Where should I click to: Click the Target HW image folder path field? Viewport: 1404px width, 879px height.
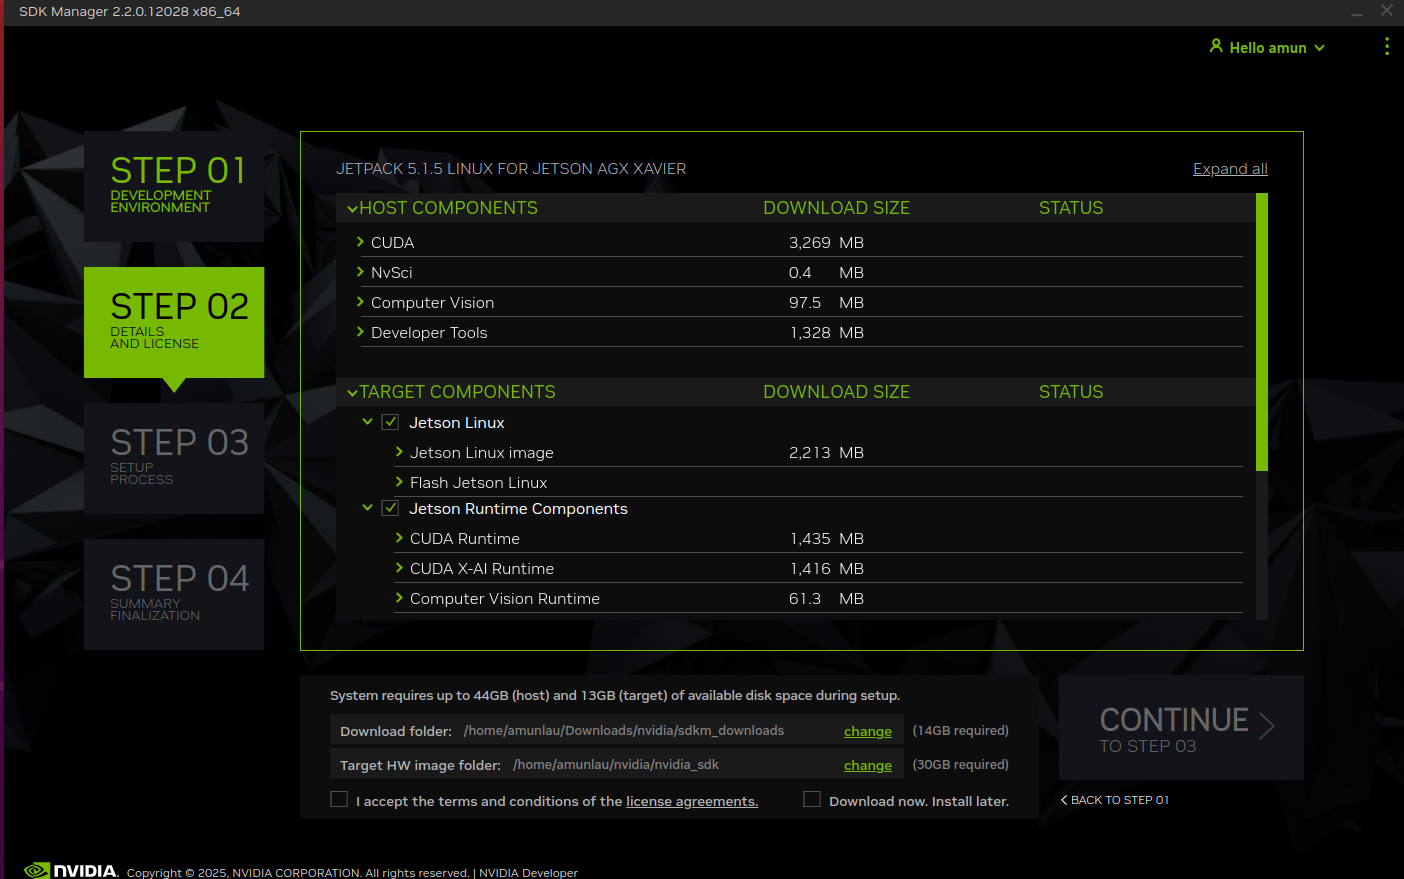(616, 765)
